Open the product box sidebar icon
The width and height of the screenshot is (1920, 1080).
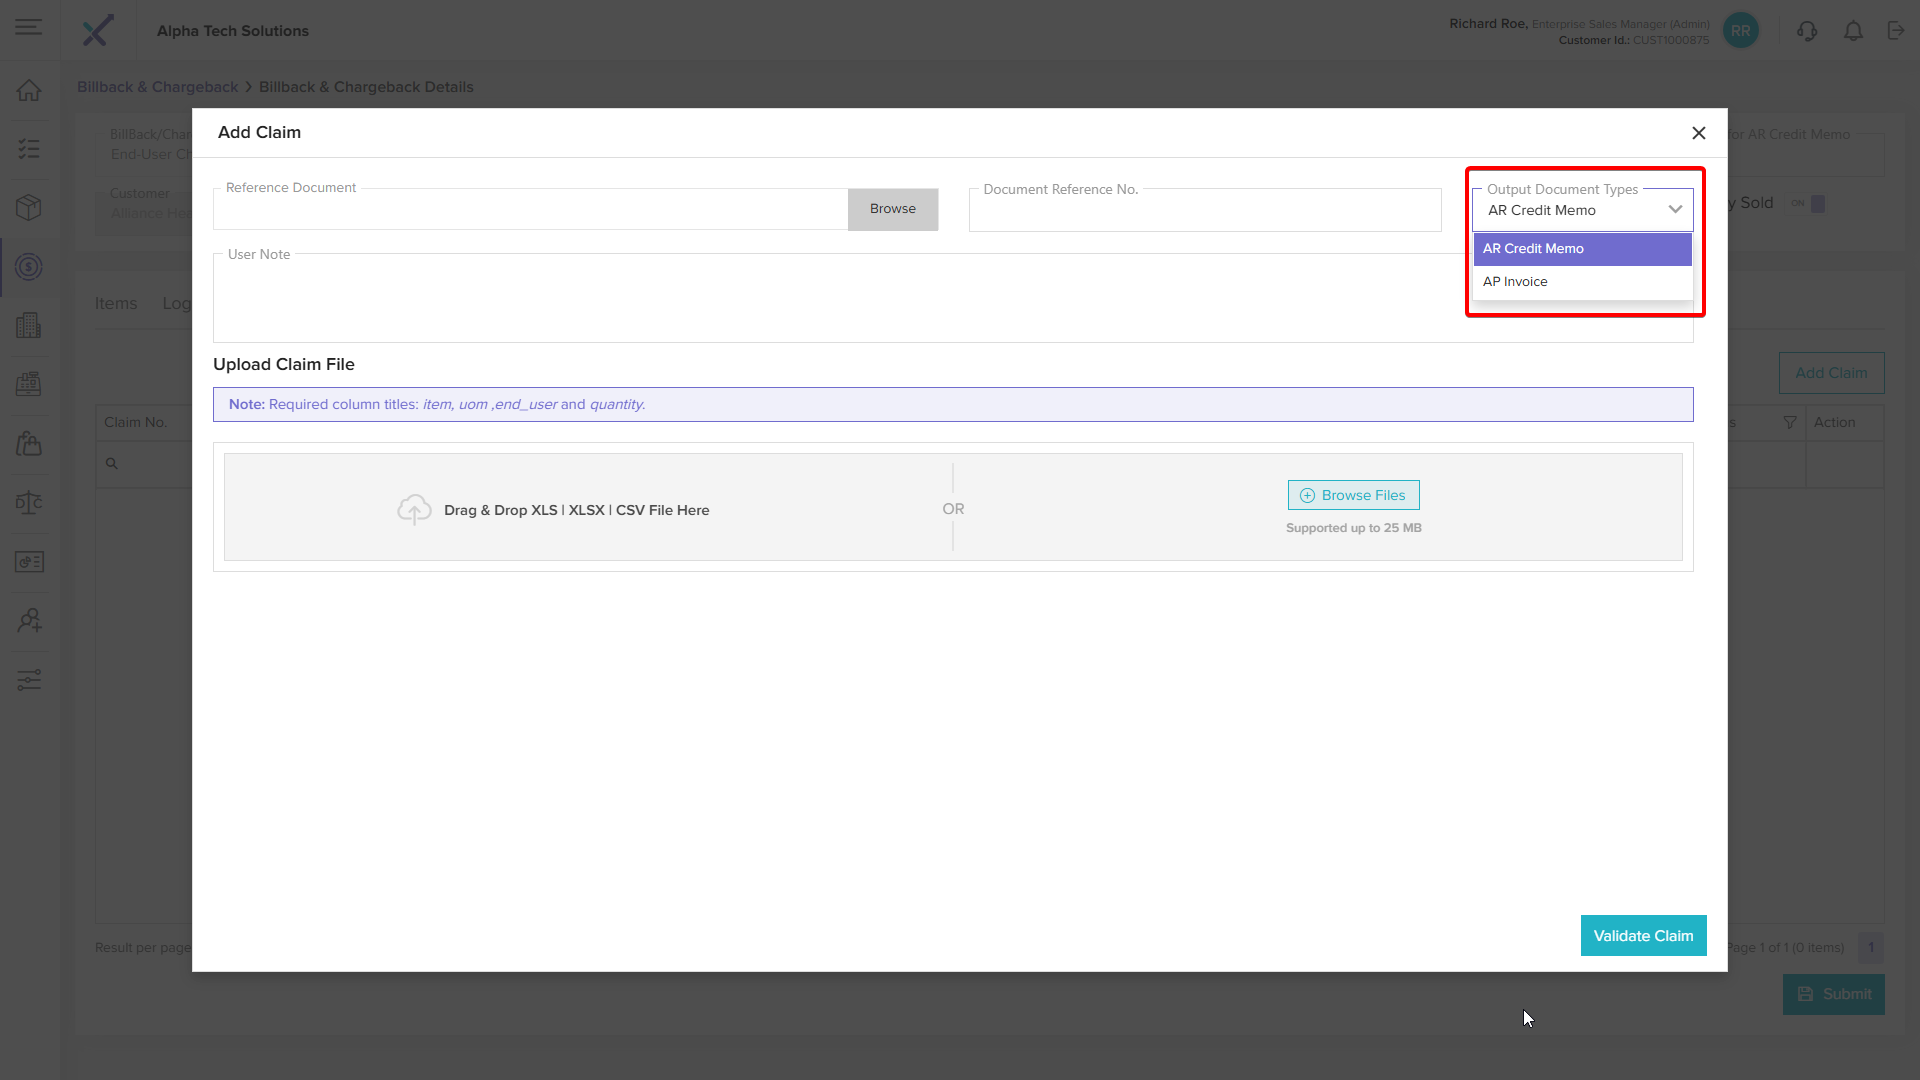(x=29, y=207)
